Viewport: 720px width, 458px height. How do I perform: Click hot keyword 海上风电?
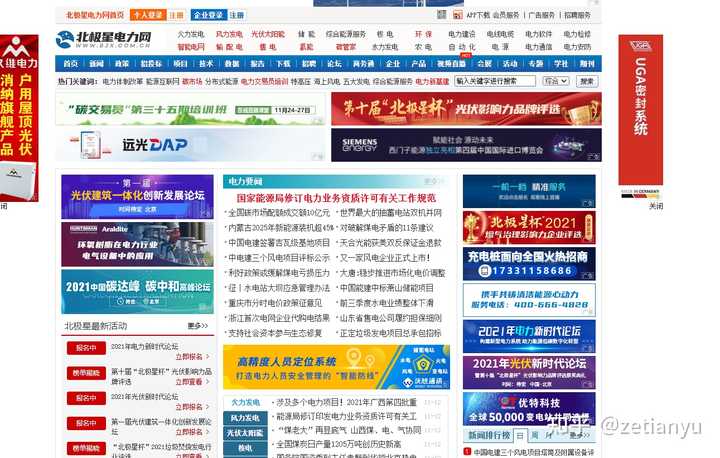point(327,81)
